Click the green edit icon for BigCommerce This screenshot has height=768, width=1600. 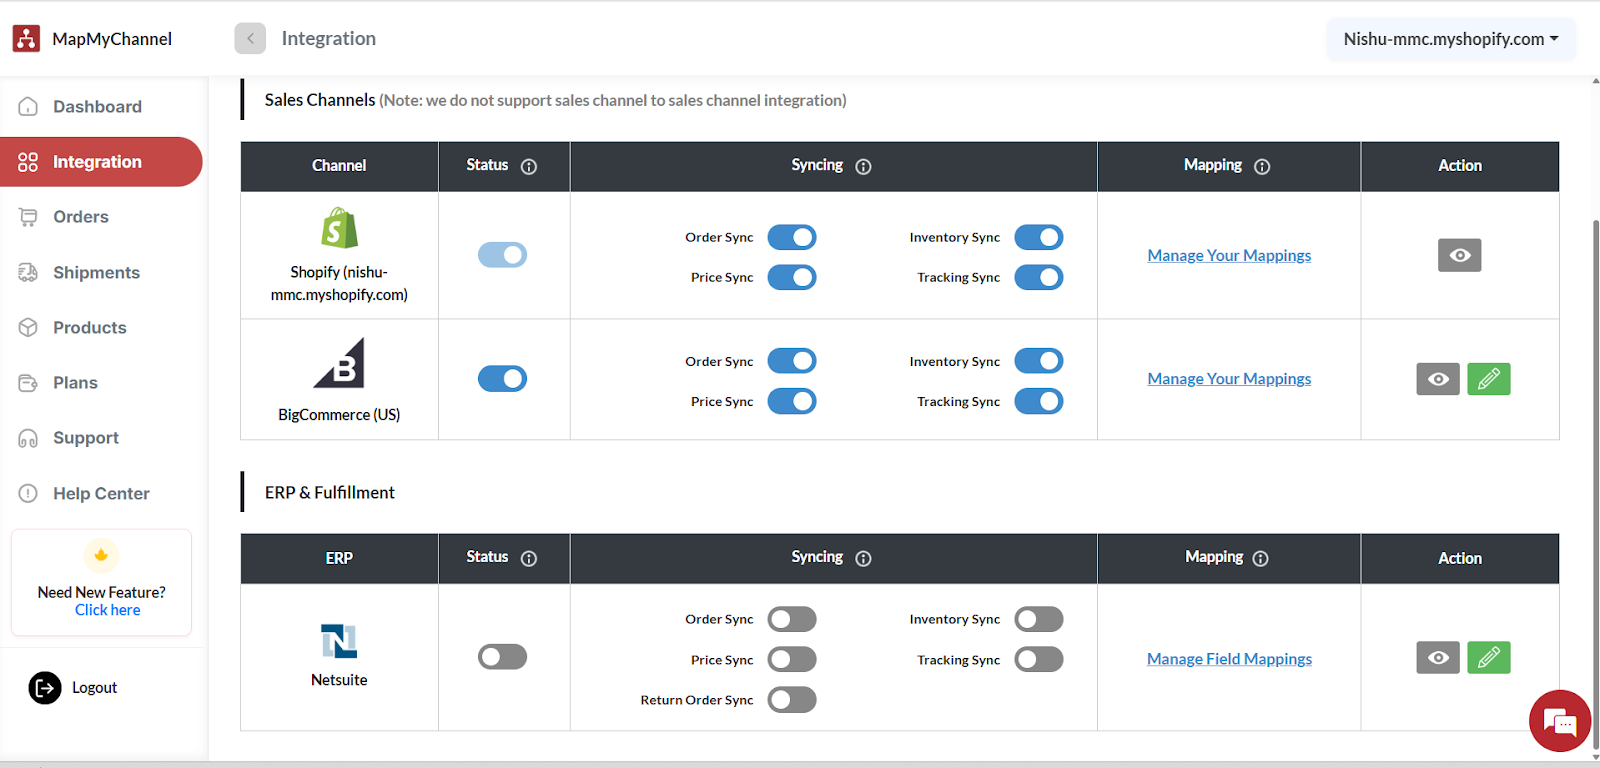tap(1488, 379)
